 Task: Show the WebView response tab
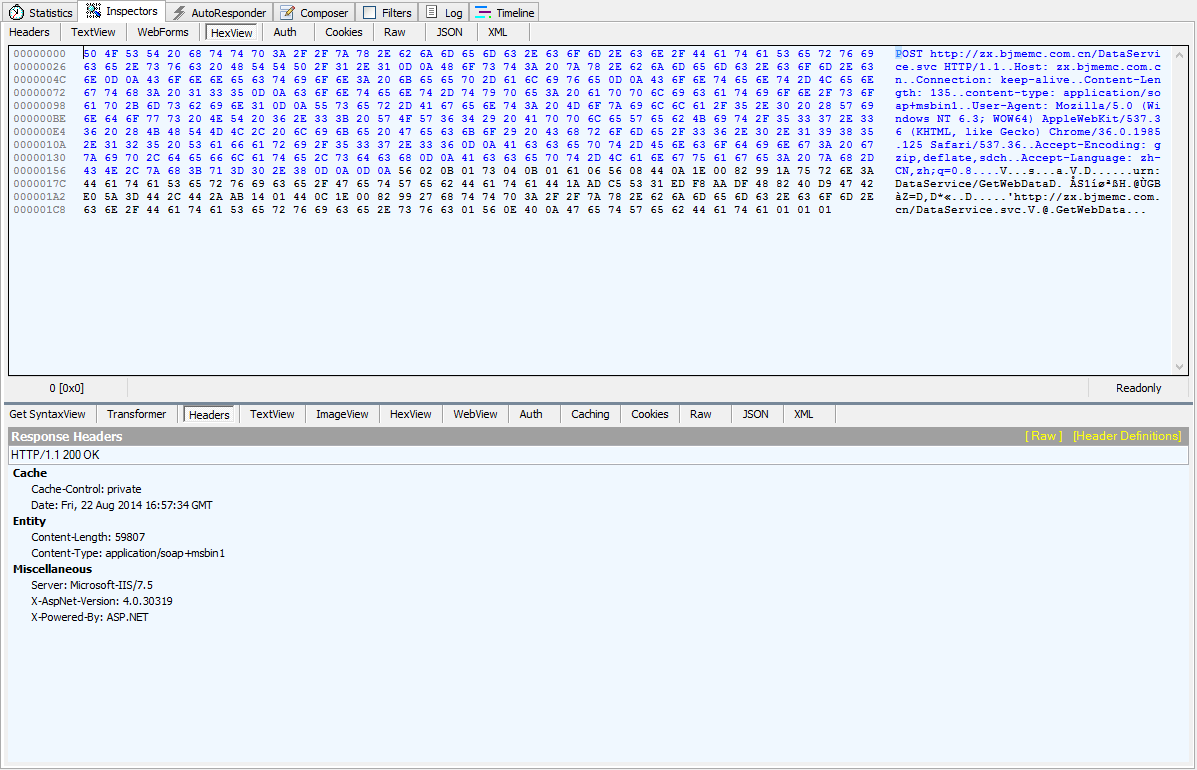(x=475, y=414)
